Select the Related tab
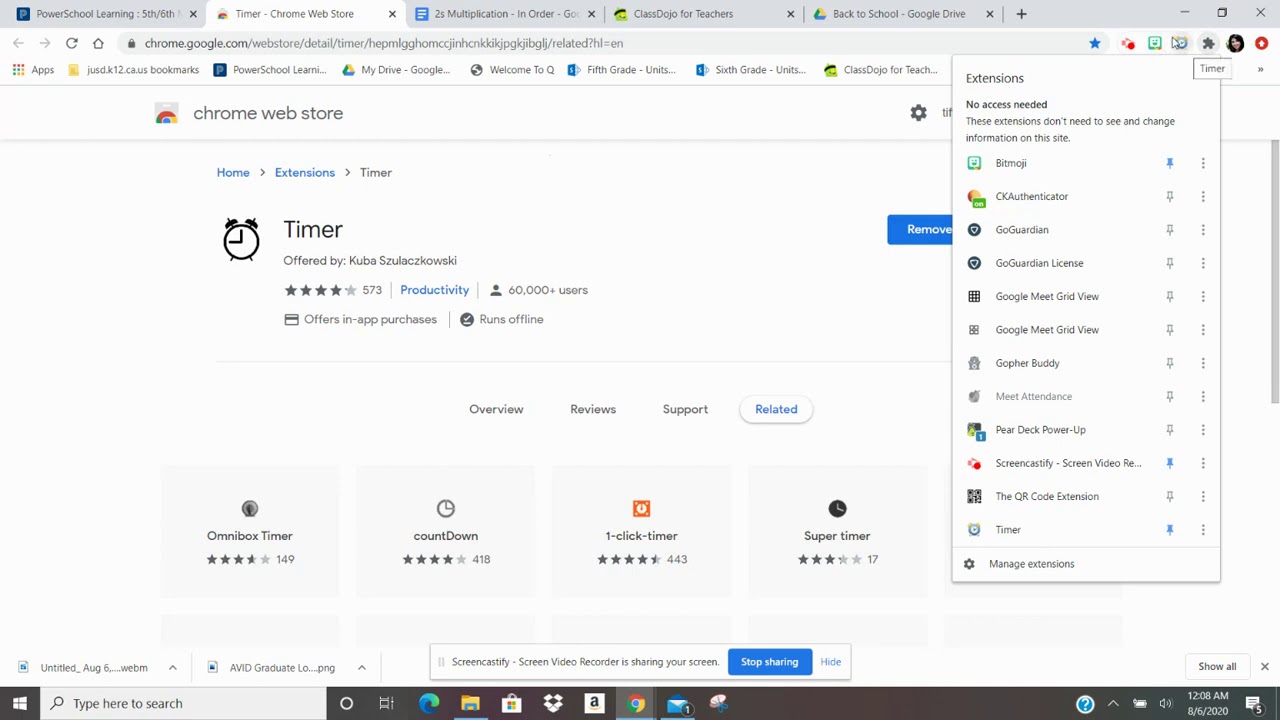 coord(776,409)
